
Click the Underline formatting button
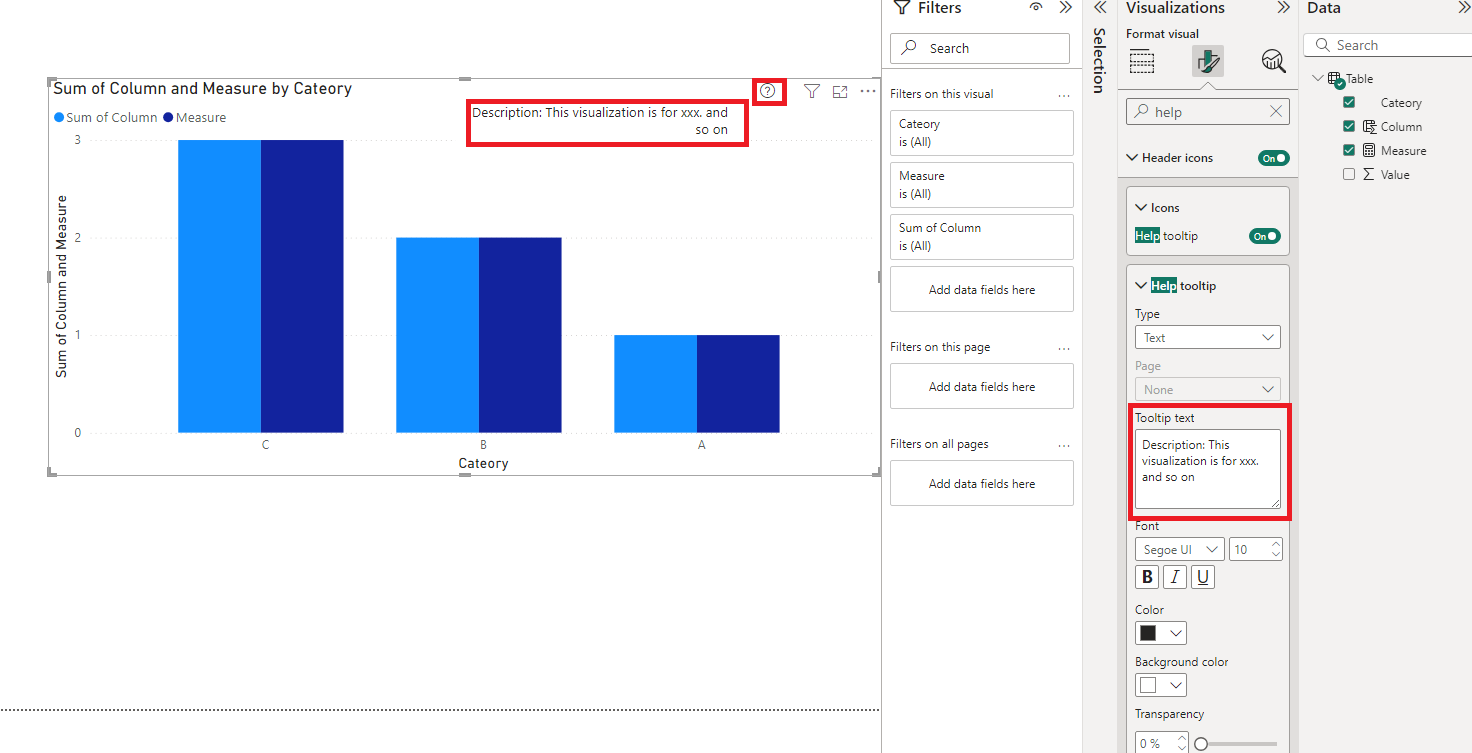point(1203,577)
